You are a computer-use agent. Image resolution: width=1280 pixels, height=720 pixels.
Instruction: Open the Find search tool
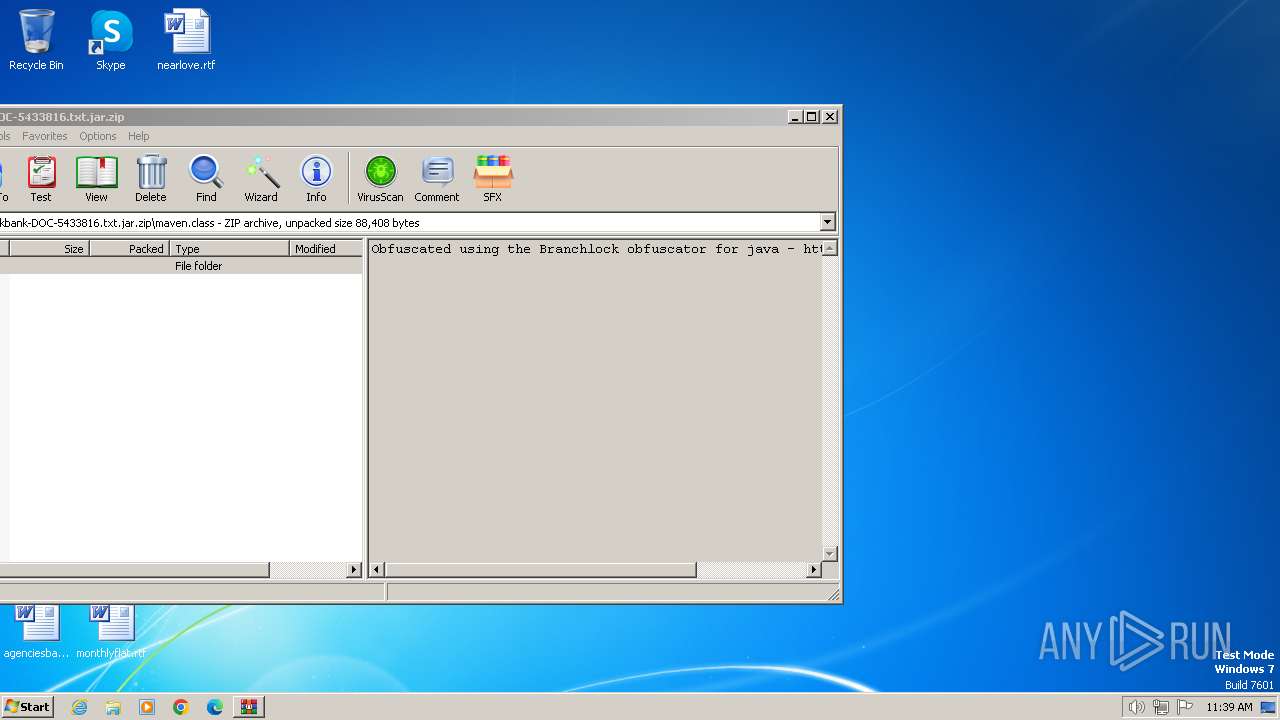(206, 179)
